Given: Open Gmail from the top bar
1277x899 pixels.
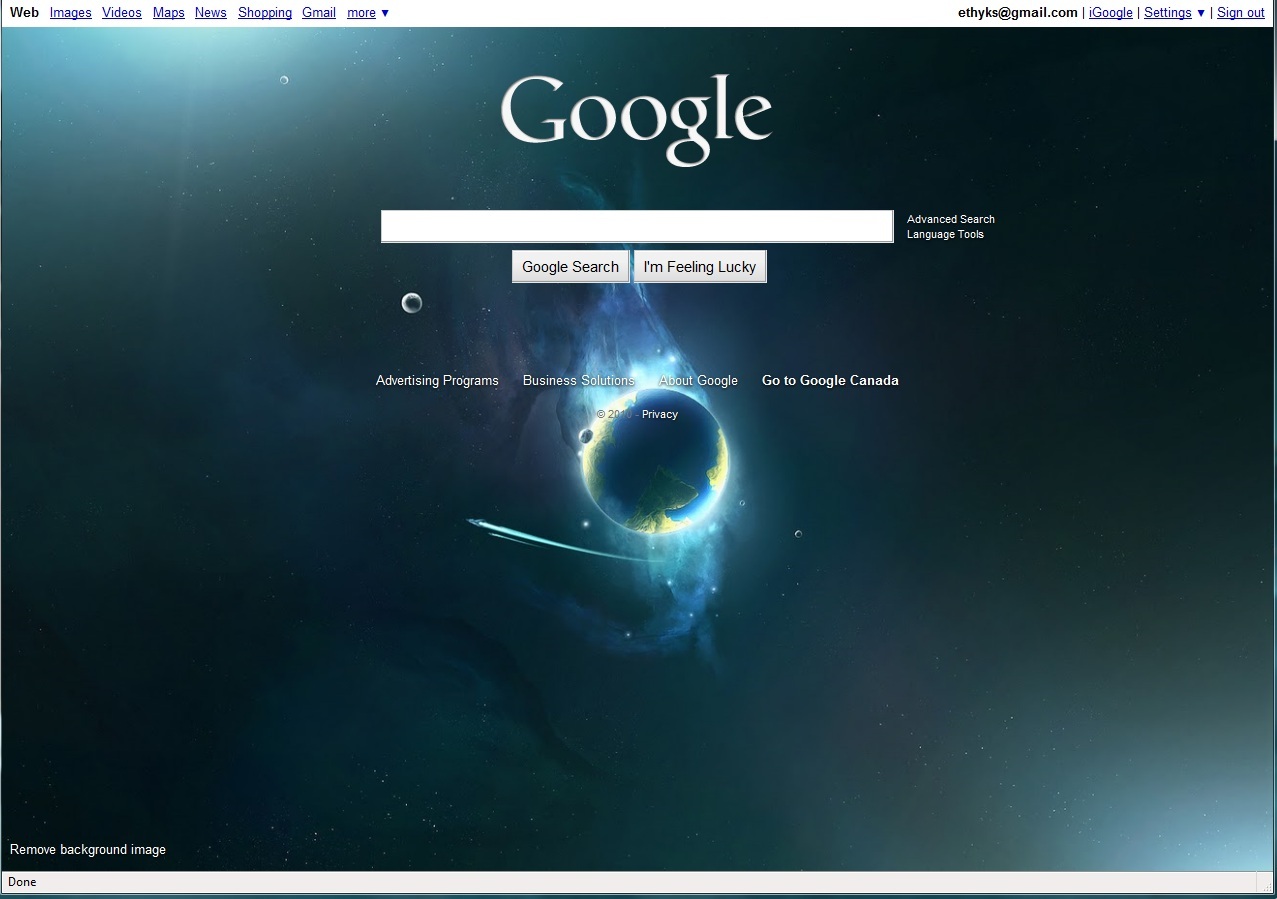Looking at the screenshot, I should 319,13.
